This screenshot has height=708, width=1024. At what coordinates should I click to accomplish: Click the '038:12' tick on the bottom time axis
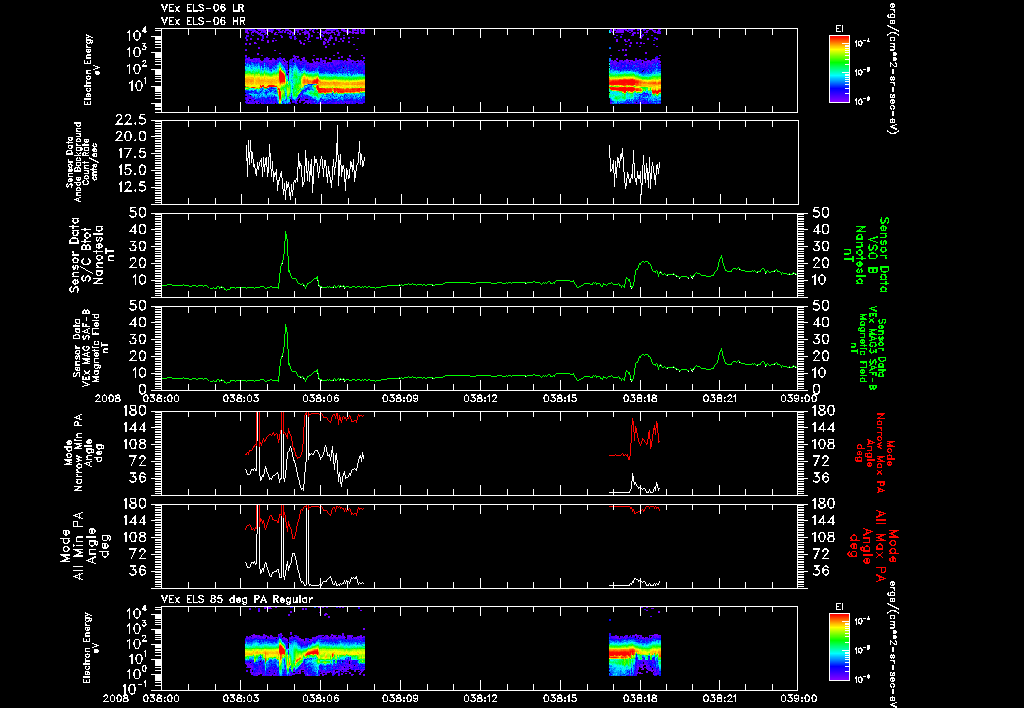pyautogui.click(x=481, y=698)
